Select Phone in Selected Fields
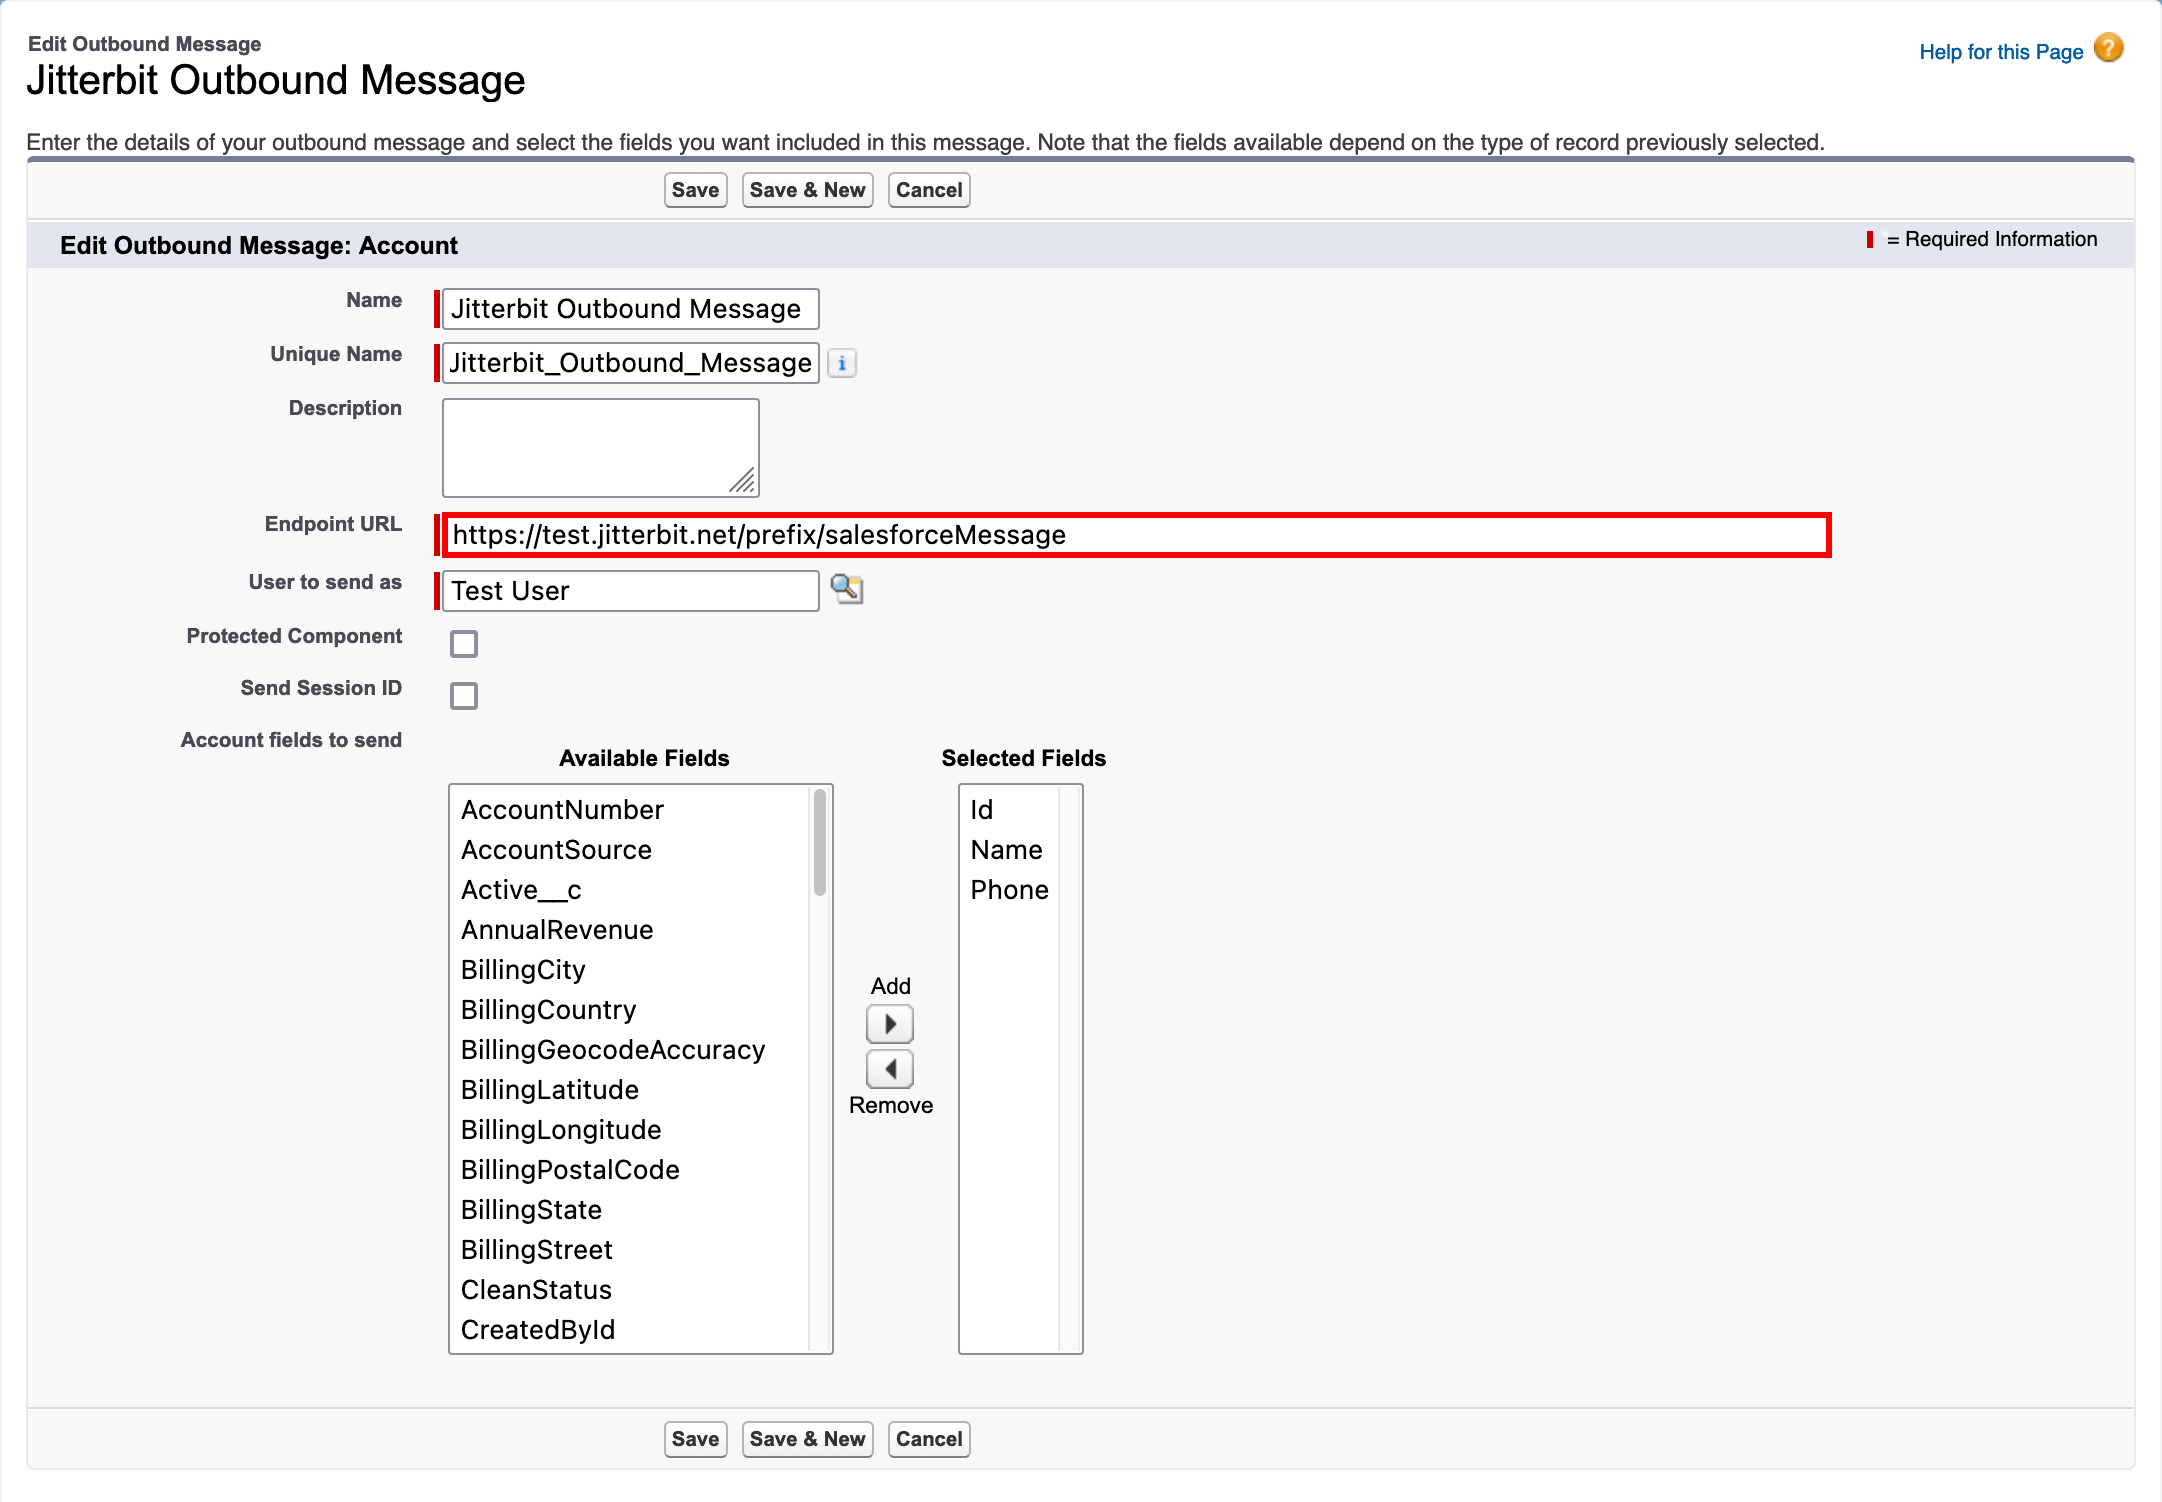Image resolution: width=2162 pixels, height=1502 pixels. pyautogui.click(x=1009, y=889)
